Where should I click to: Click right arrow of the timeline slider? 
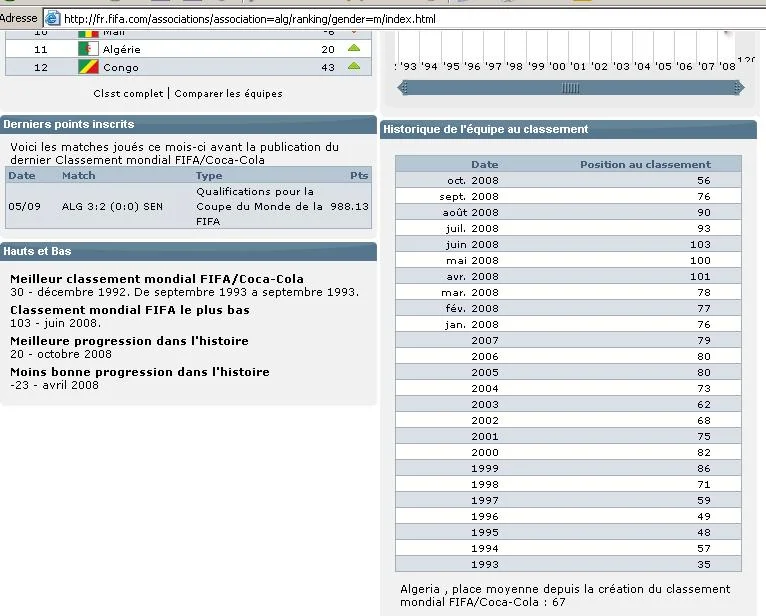738,88
